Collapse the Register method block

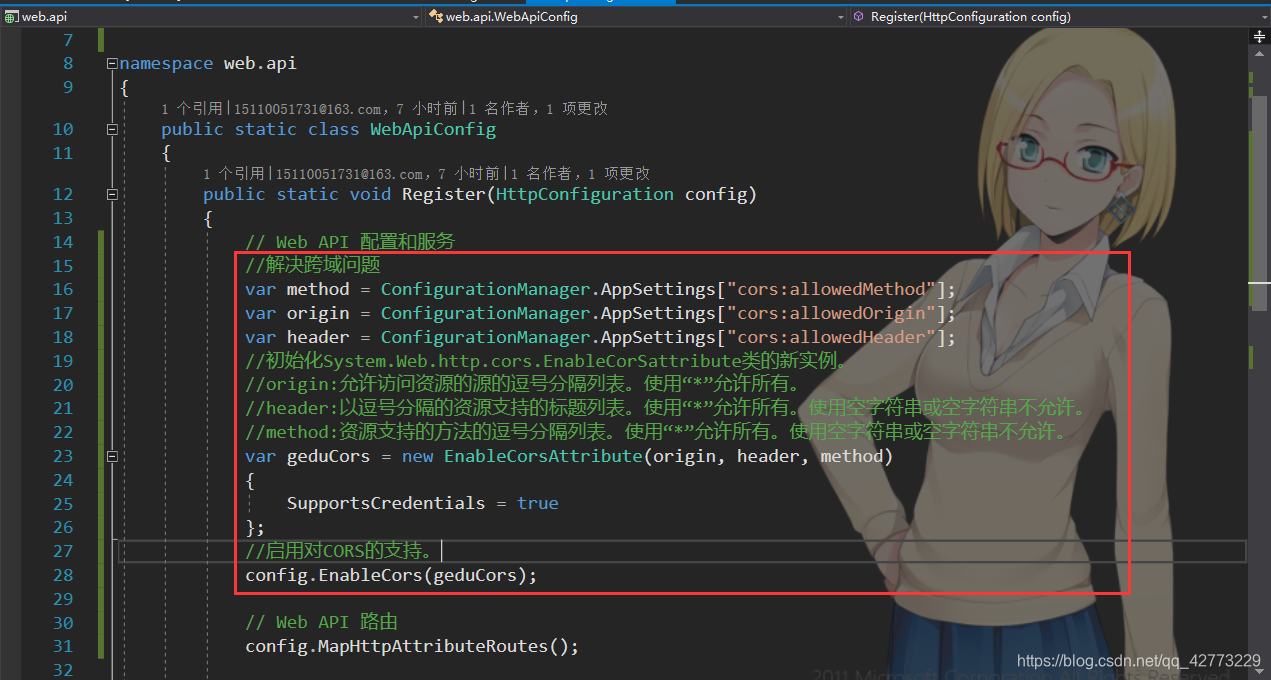(112, 194)
